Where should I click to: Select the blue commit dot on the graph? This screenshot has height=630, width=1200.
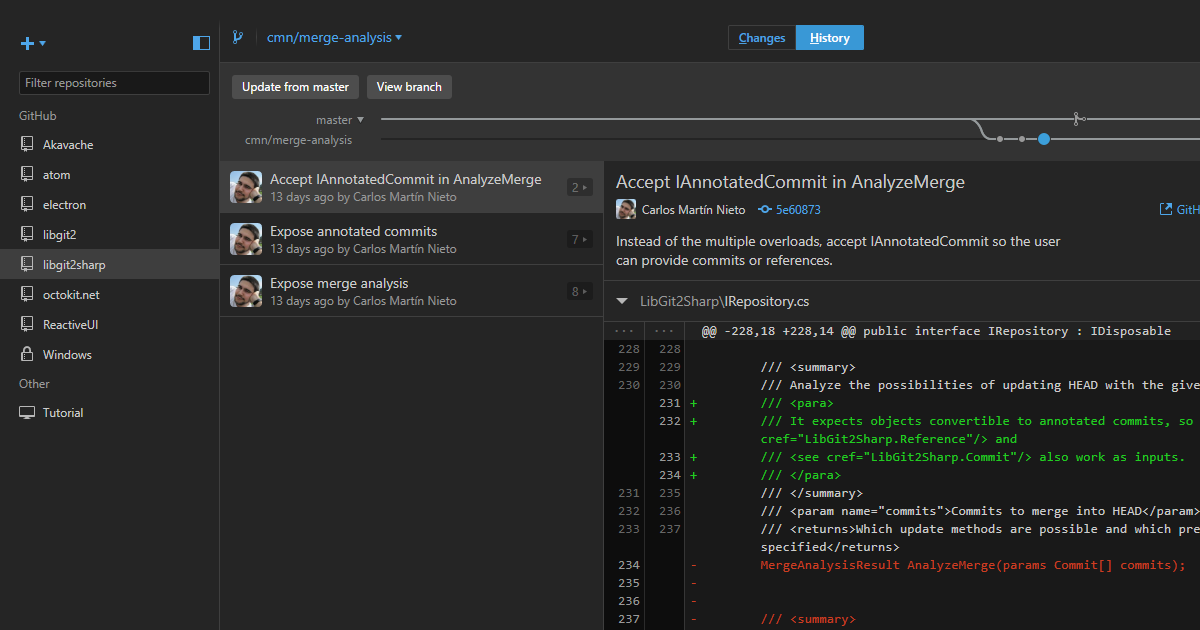pos(1043,139)
